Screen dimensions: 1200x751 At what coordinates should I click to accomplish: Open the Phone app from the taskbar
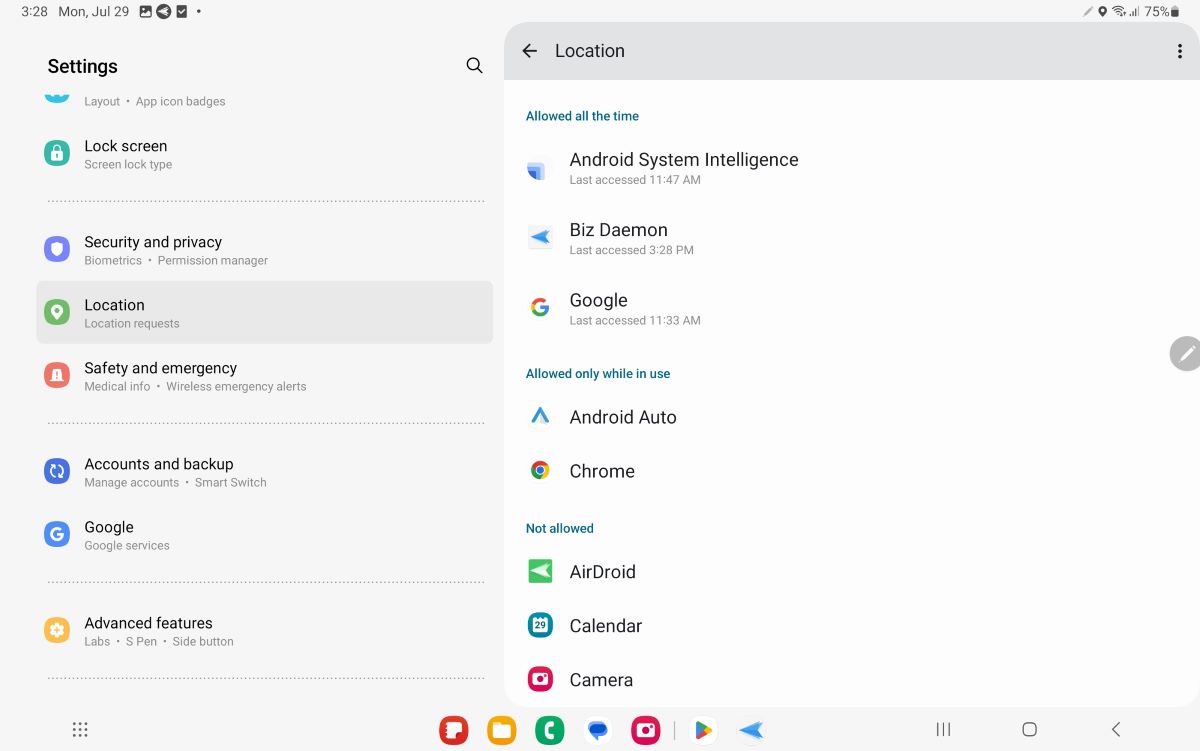coord(549,729)
